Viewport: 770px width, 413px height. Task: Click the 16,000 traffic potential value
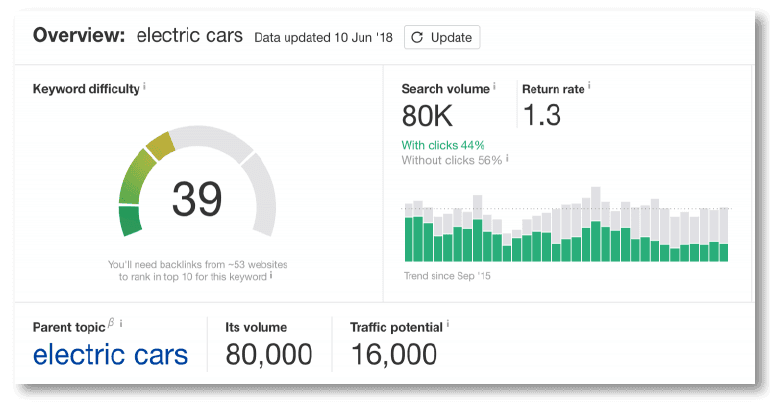[x=393, y=354]
